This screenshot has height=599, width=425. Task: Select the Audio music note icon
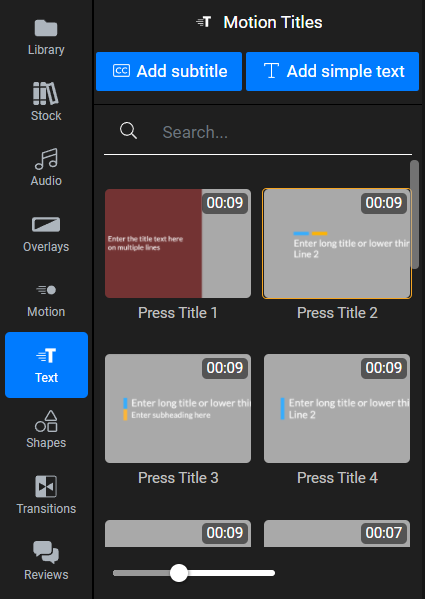tap(46, 159)
